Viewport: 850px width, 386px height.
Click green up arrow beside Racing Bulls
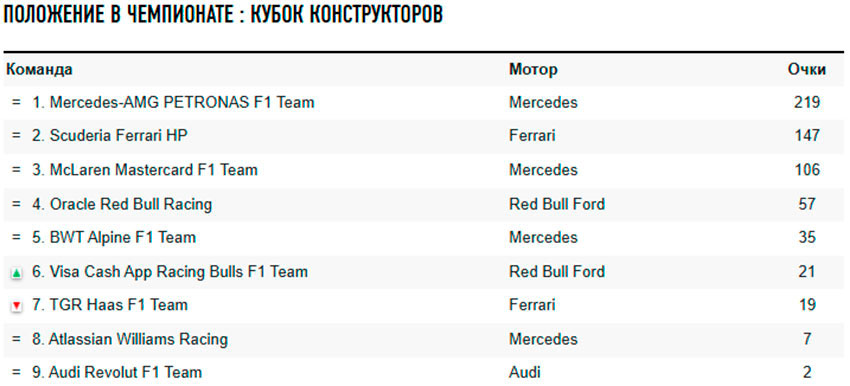(x=16, y=274)
